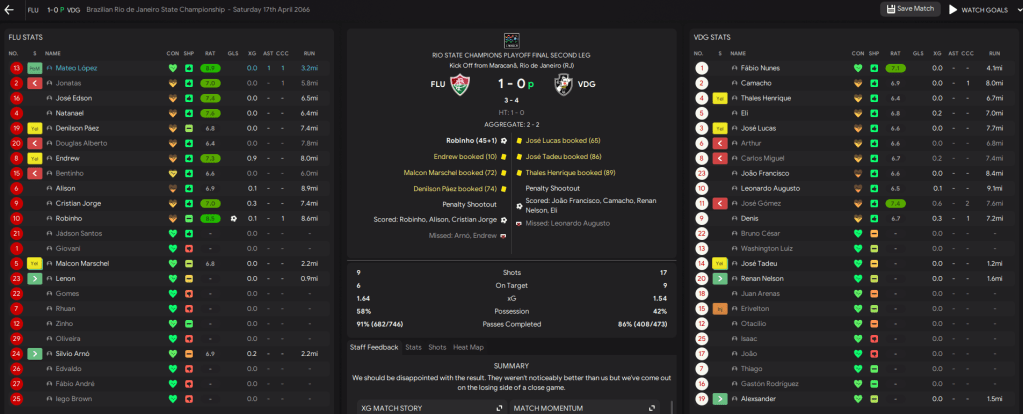Viewport: 1023px width, 414px height.
Task: Select the Stats tab
Action: (x=413, y=347)
